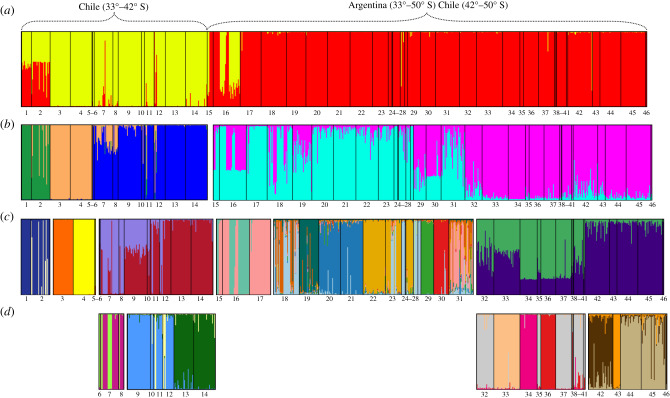The width and height of the screenshot is (670, 398).
Task: Click population label 3 under panel a
Action: pos(59,113)
